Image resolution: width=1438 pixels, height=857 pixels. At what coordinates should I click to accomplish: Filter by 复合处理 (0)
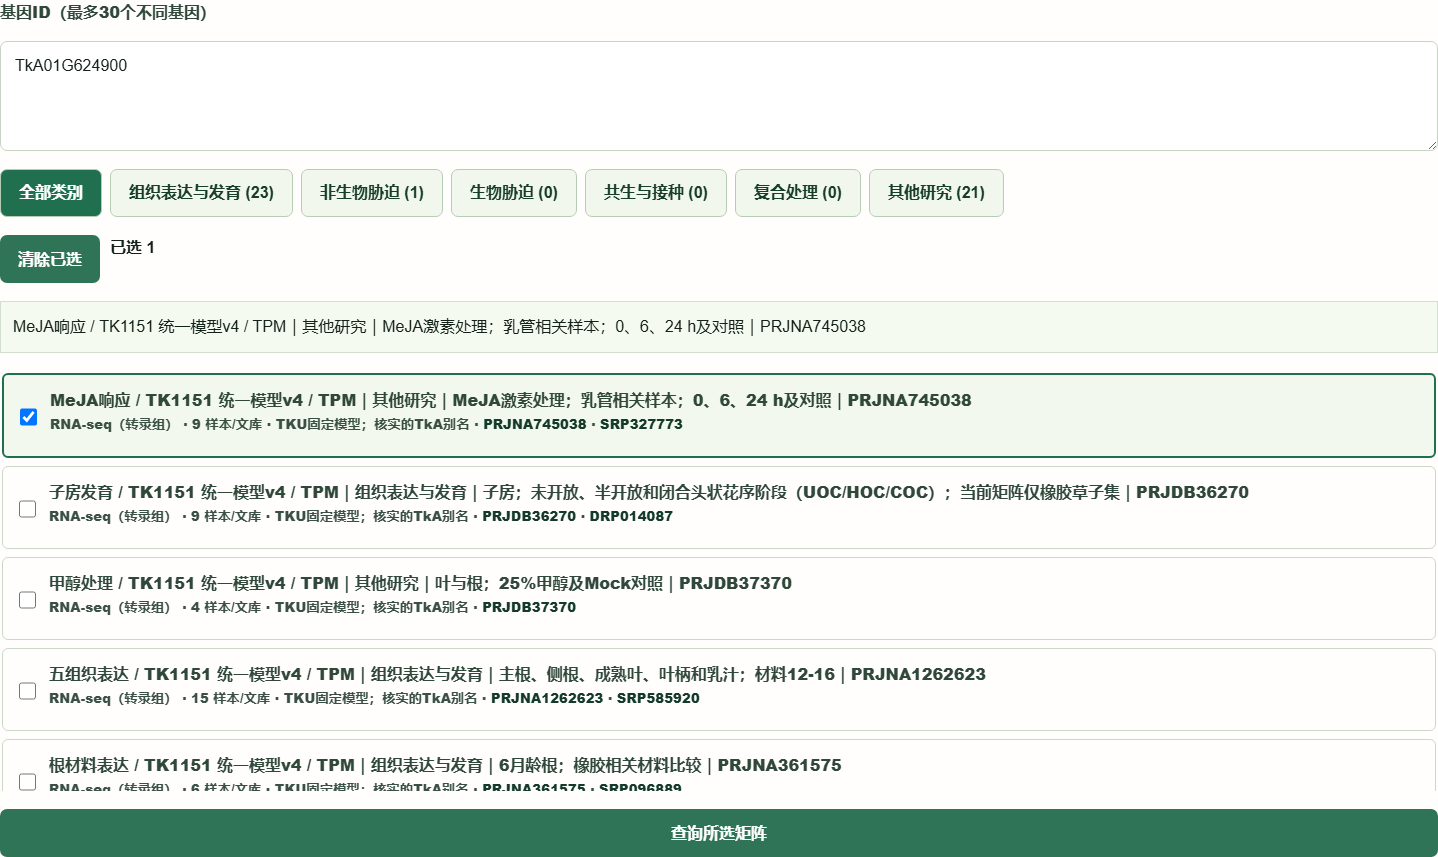(798, 193)
